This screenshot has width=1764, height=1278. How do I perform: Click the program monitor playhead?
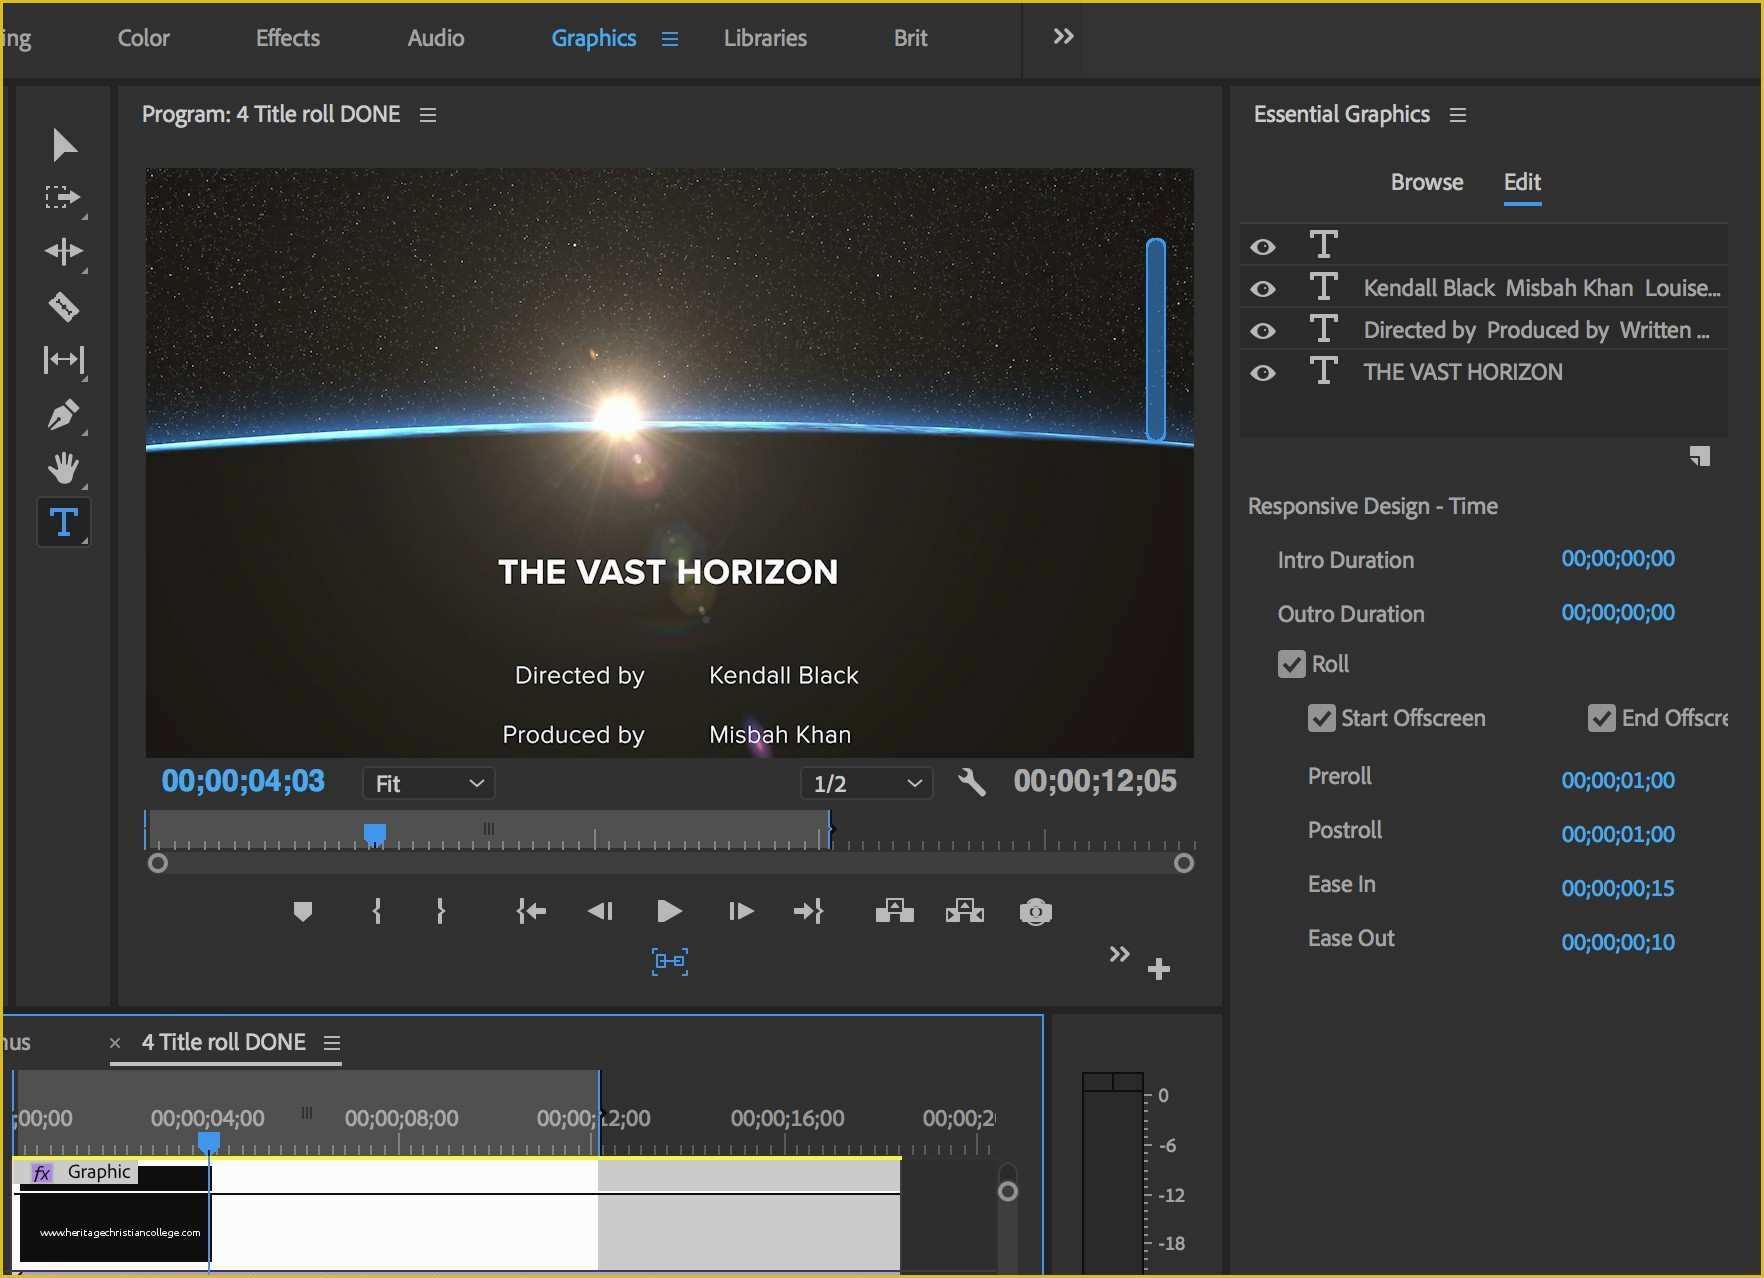(x=375, y=834)
